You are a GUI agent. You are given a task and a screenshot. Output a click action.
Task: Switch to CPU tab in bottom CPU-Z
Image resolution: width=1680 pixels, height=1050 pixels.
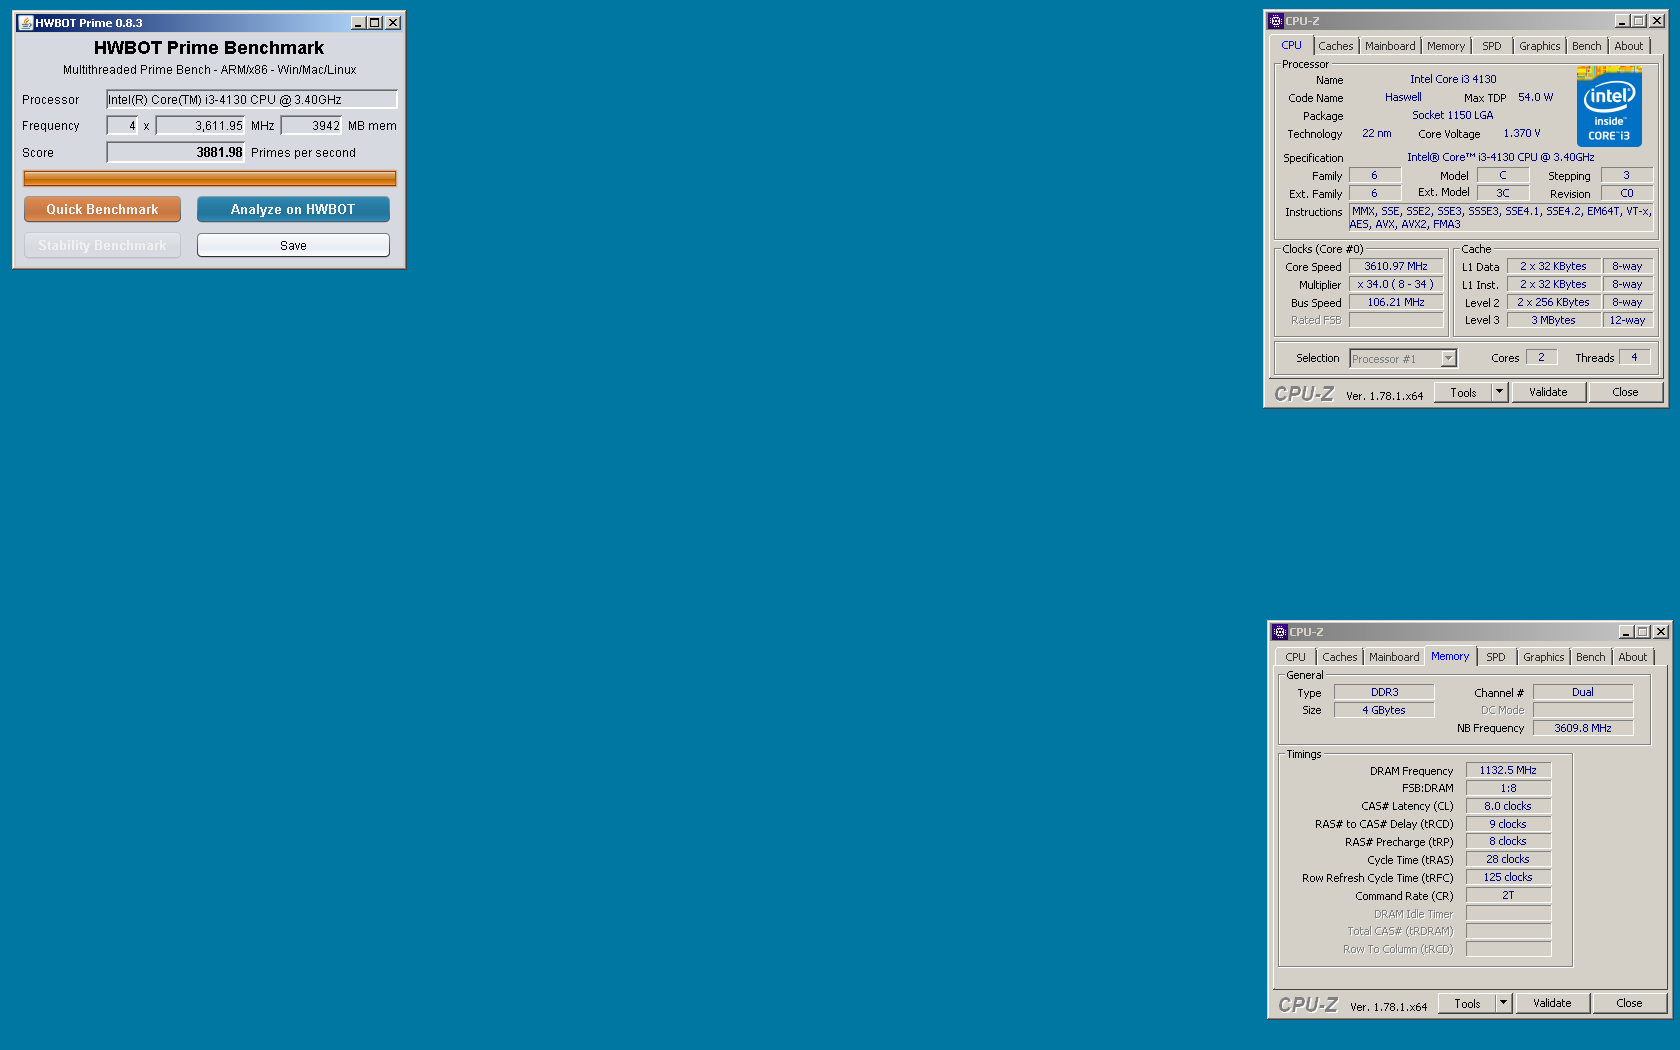click(1296, 657)
